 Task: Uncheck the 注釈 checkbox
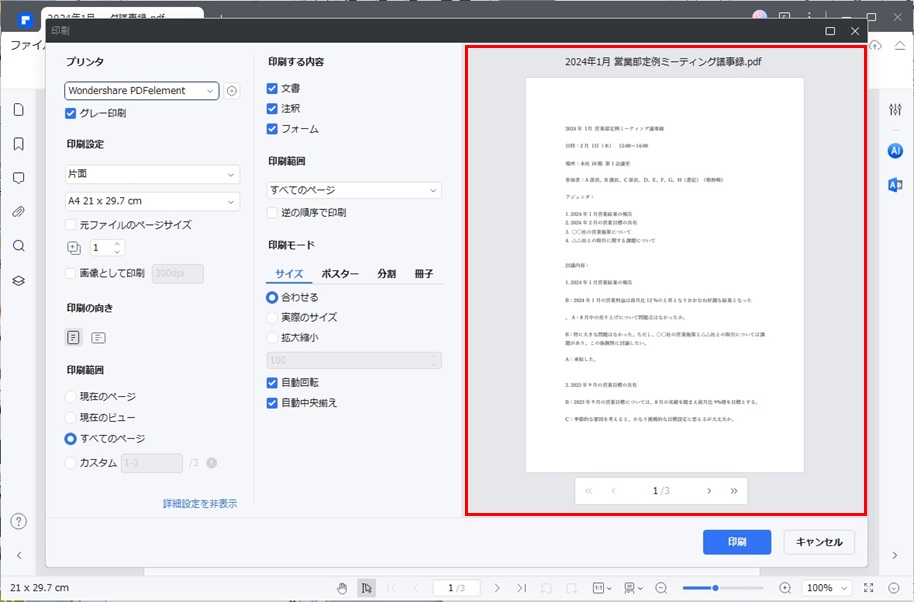coord(272,108)
